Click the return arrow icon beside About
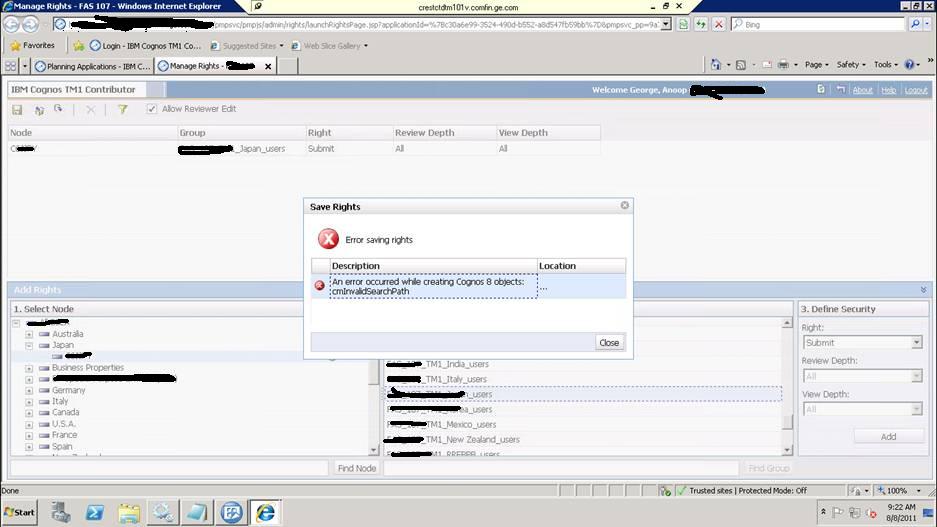 point(840,90)
